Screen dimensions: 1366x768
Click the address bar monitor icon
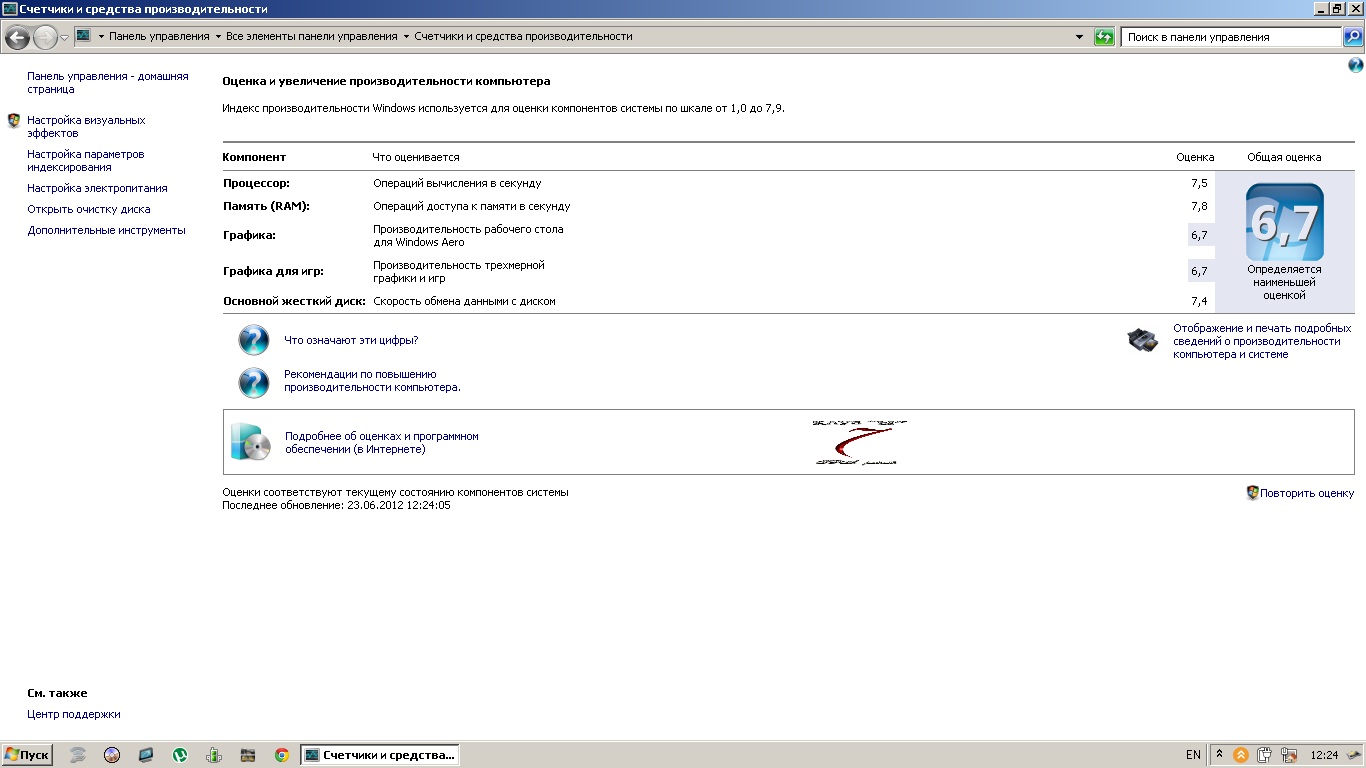(84, 36)
